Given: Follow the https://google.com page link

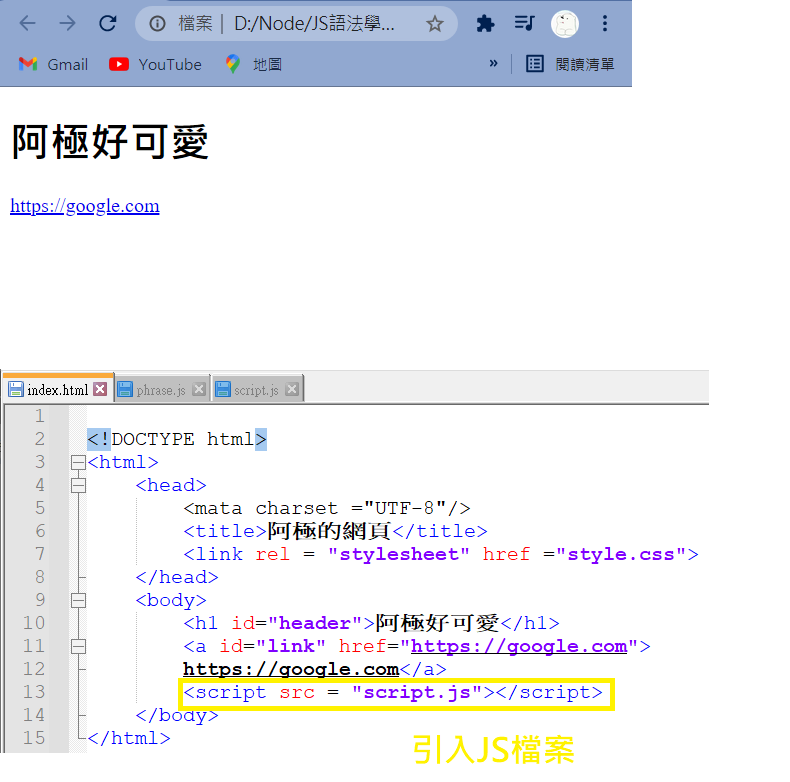Looking at the screenshot, I should 85,206.
